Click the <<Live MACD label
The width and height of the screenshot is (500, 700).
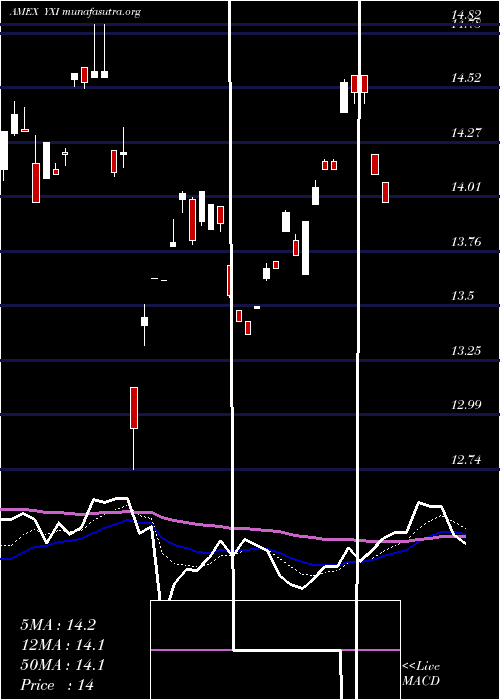tap(421, 673)
